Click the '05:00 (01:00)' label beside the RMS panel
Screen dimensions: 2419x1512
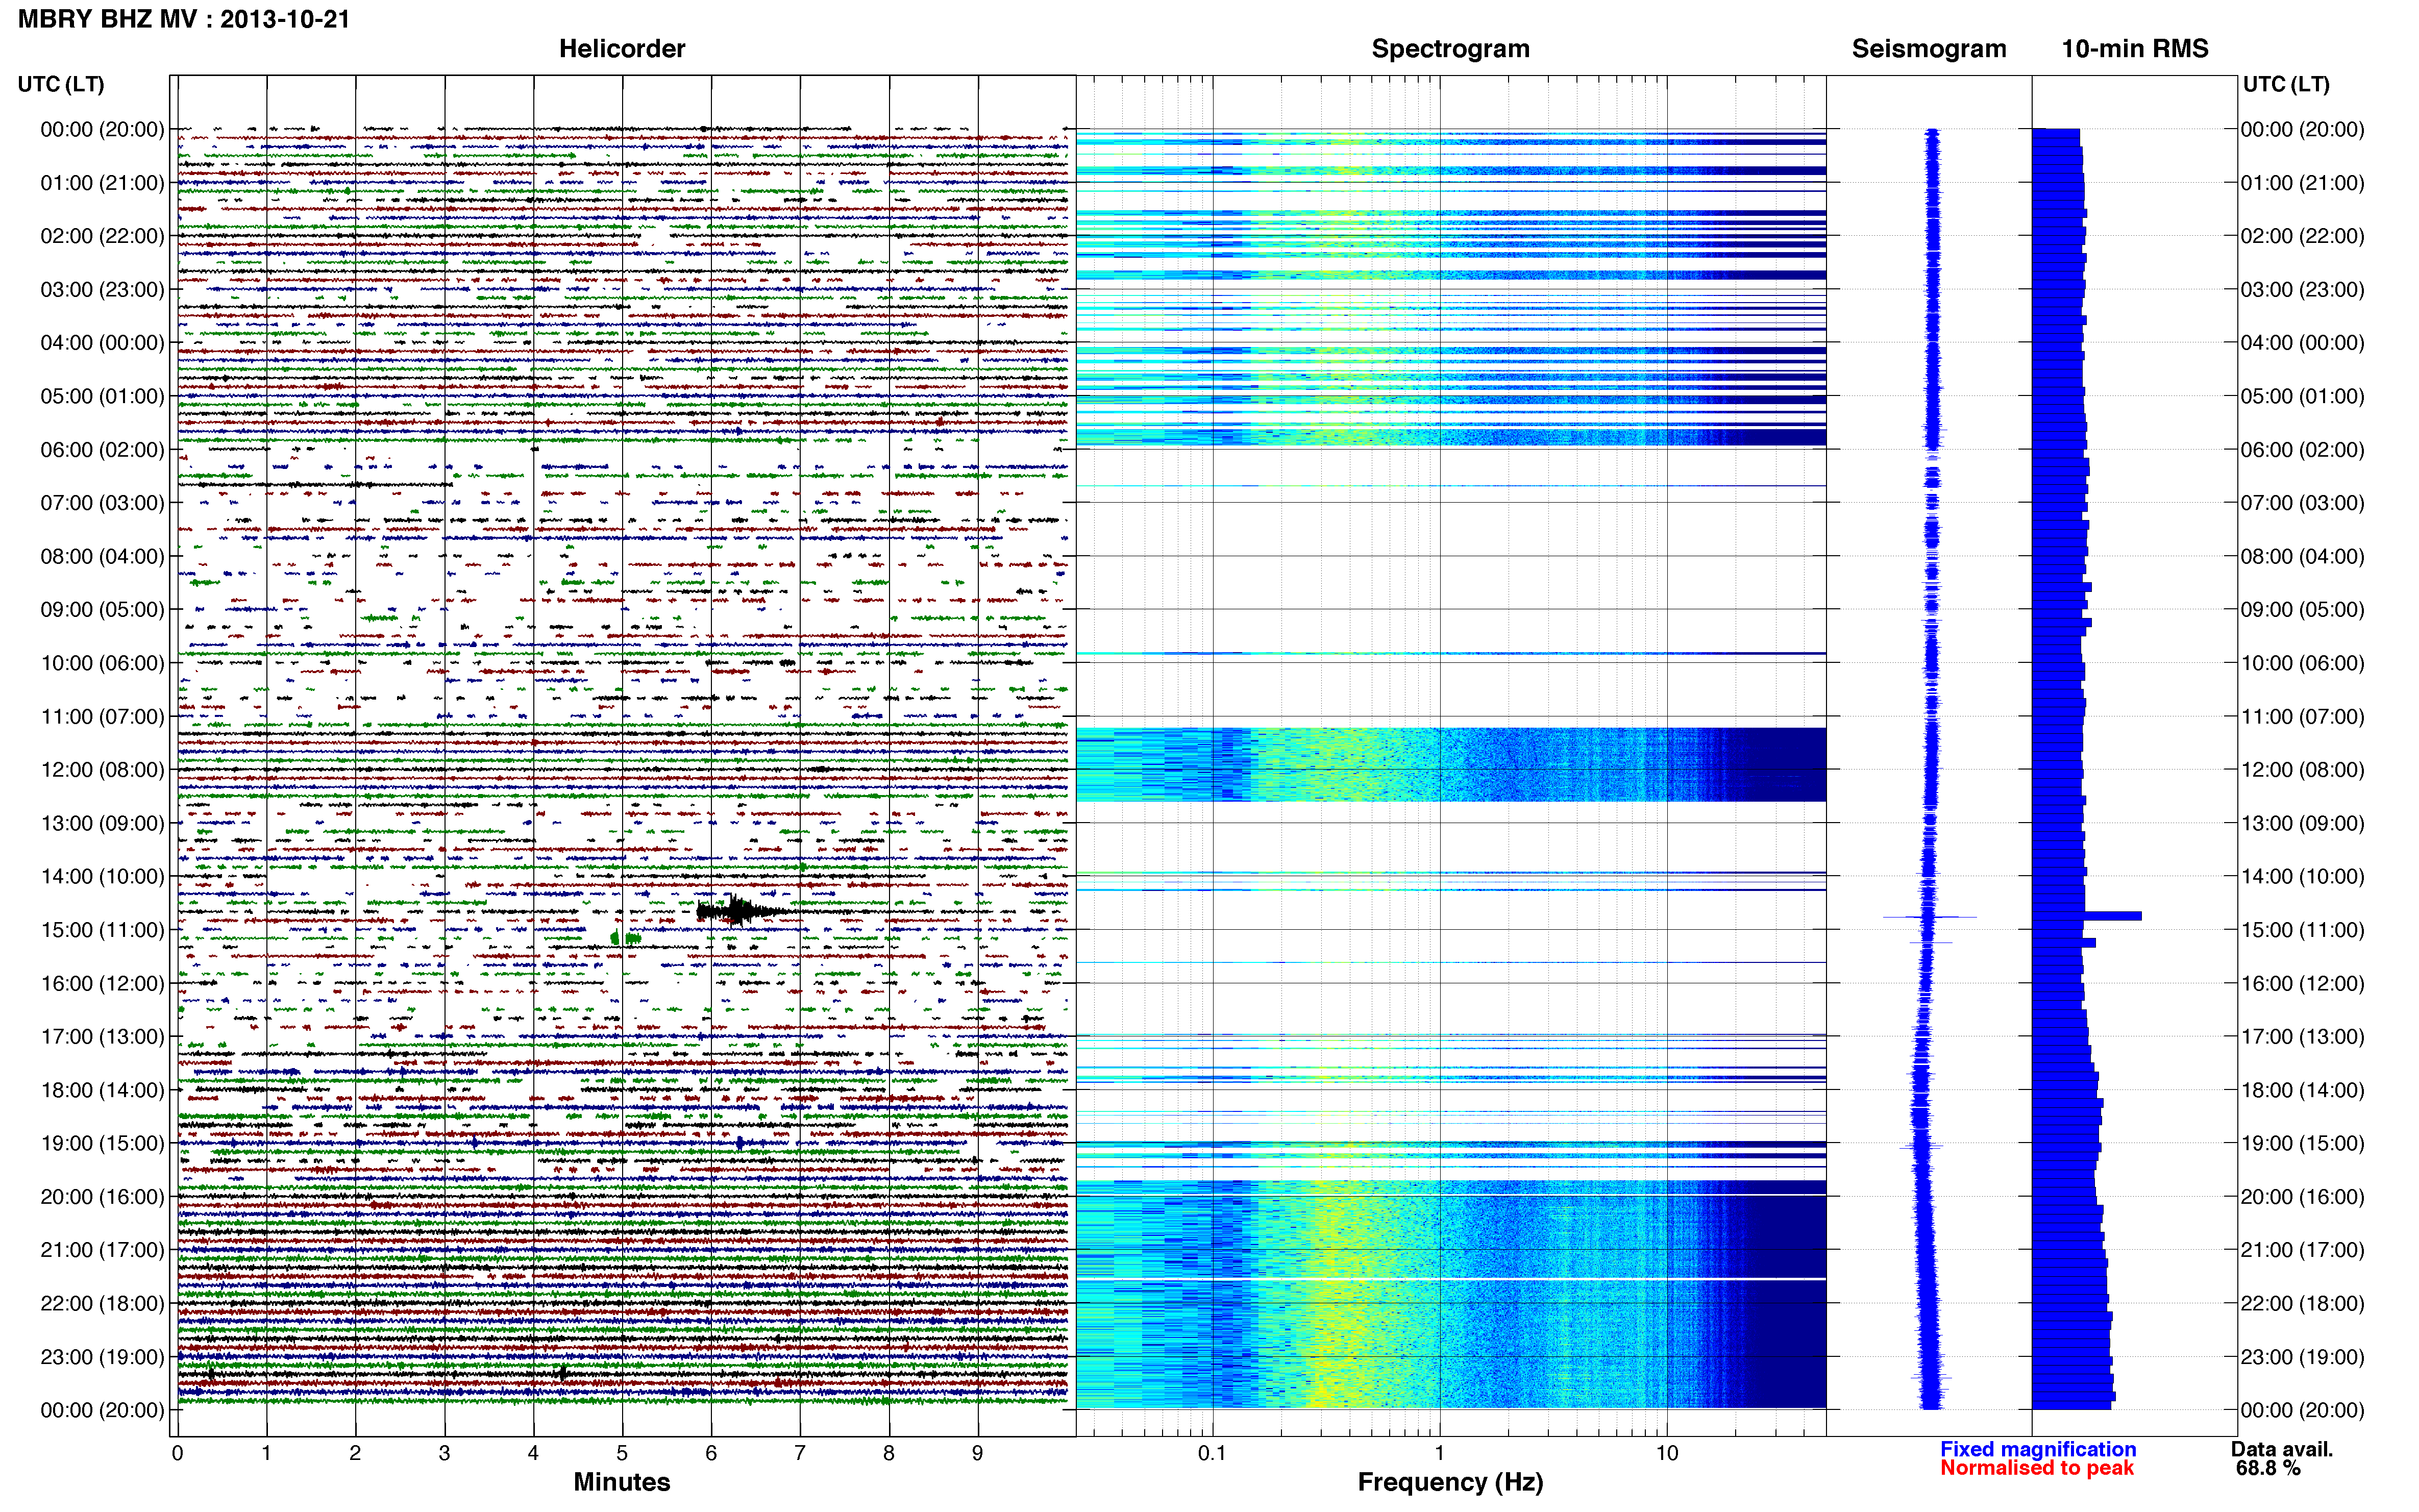[2303, 396]
